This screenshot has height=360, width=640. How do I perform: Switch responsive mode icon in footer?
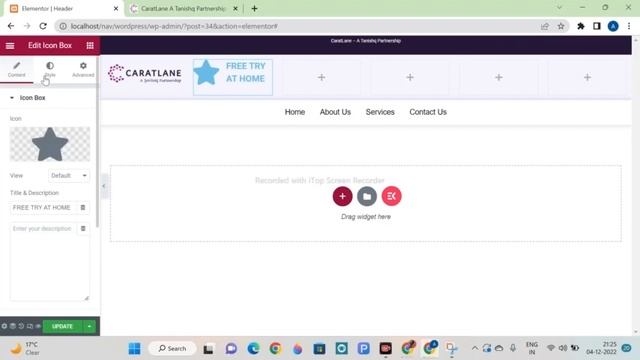30,327
